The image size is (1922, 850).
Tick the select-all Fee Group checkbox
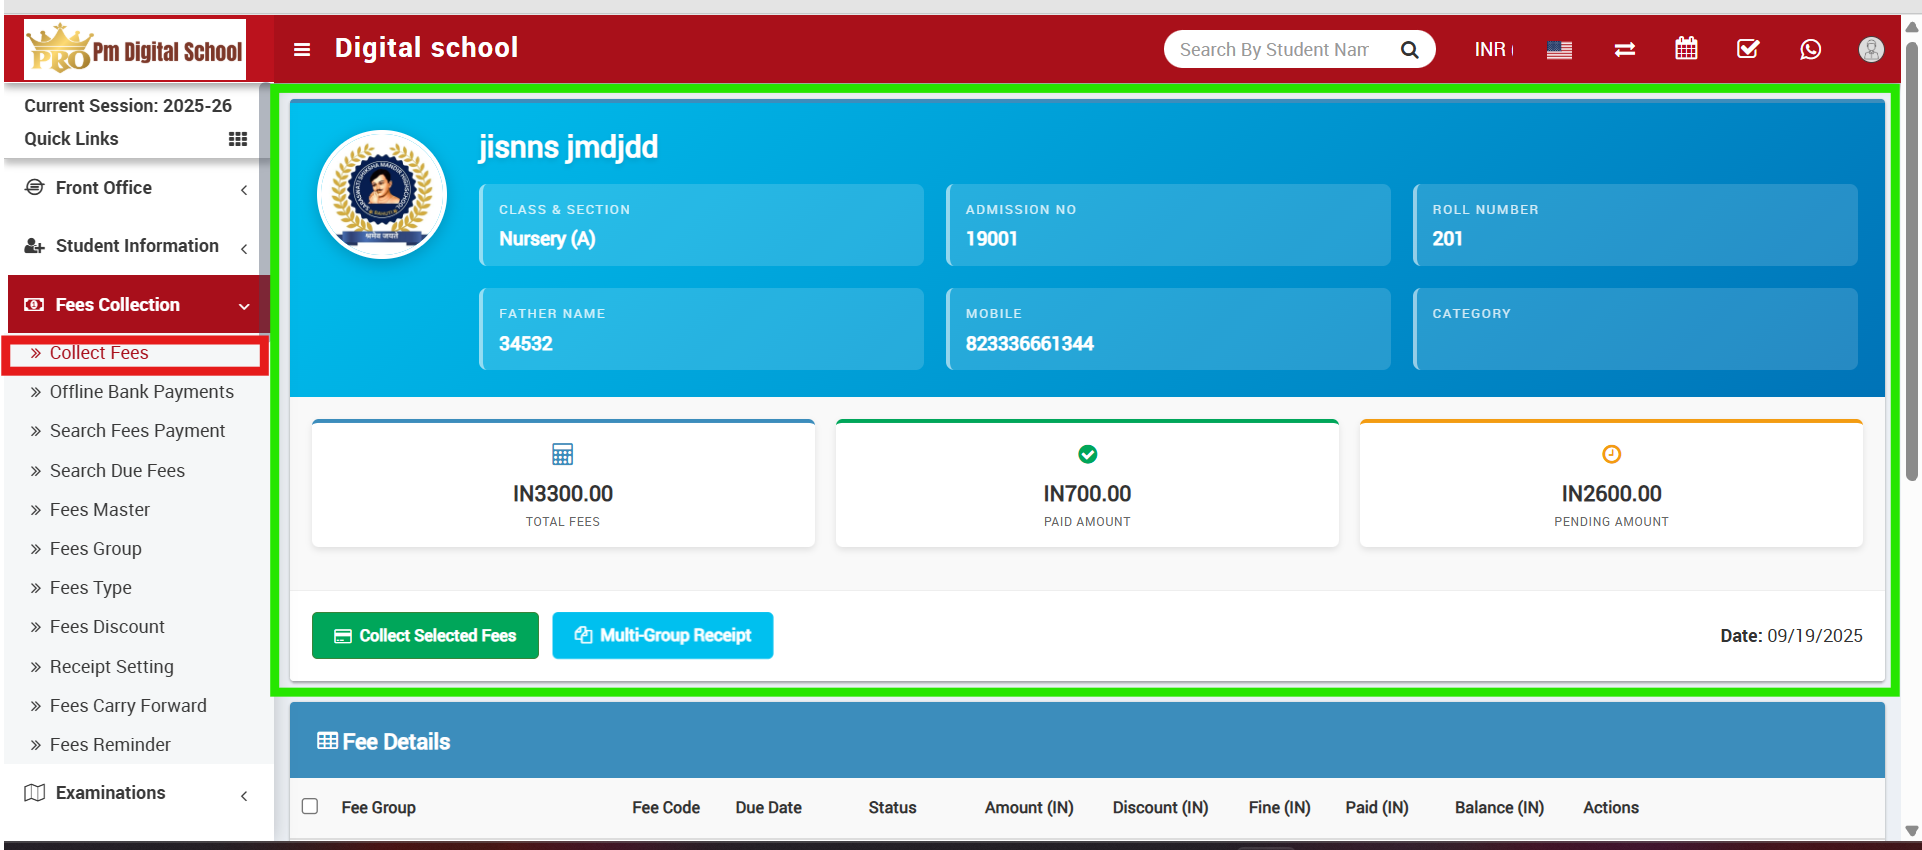coord(310,806)
